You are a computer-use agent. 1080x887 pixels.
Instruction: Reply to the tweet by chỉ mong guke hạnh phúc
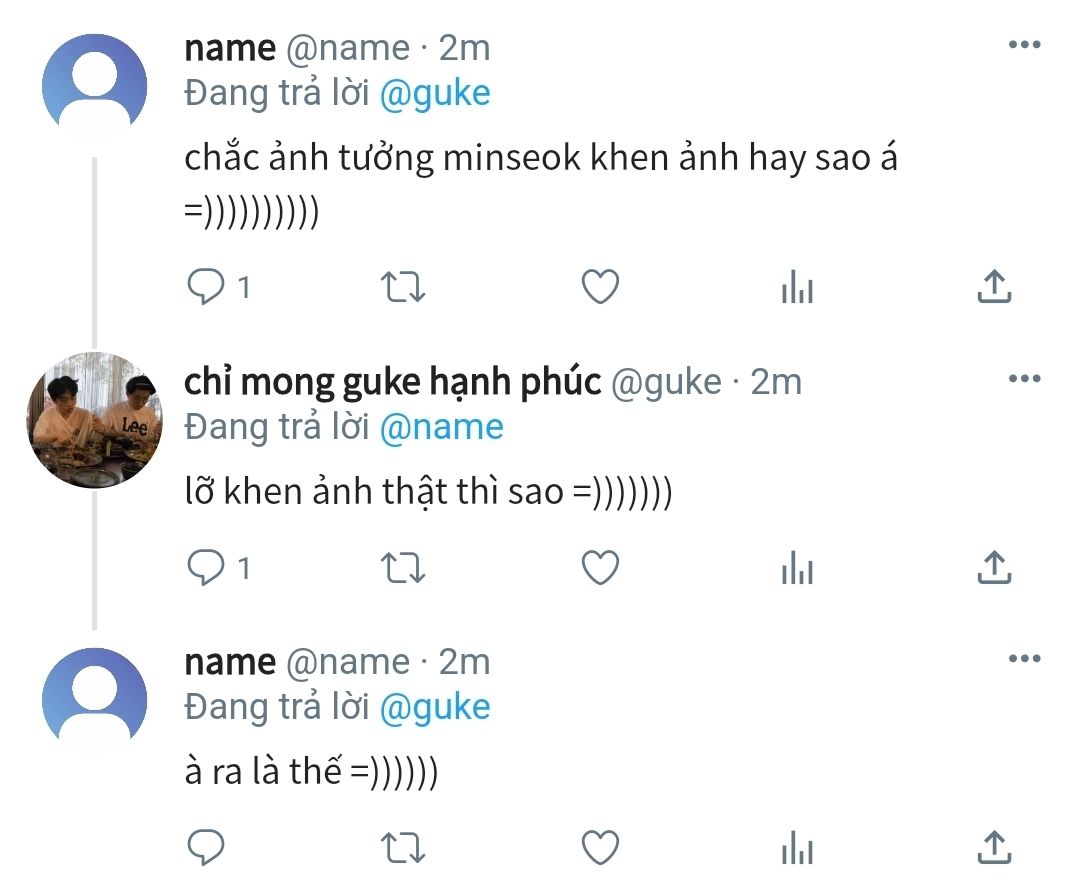tap(206, 568)
